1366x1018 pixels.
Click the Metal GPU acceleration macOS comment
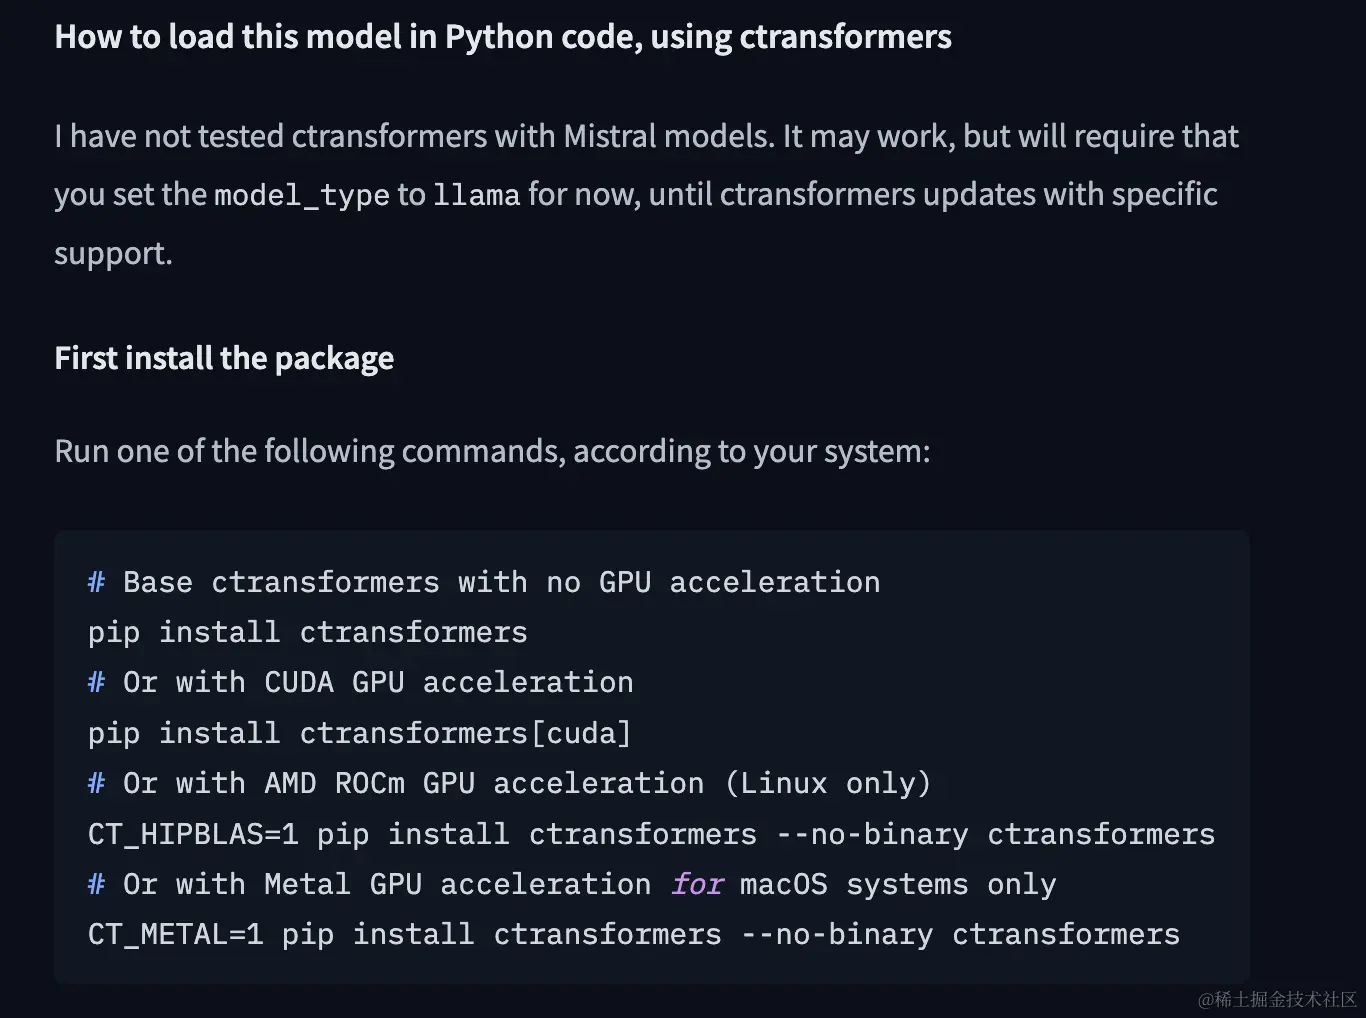pyautogui.click(x=572, y=884)
